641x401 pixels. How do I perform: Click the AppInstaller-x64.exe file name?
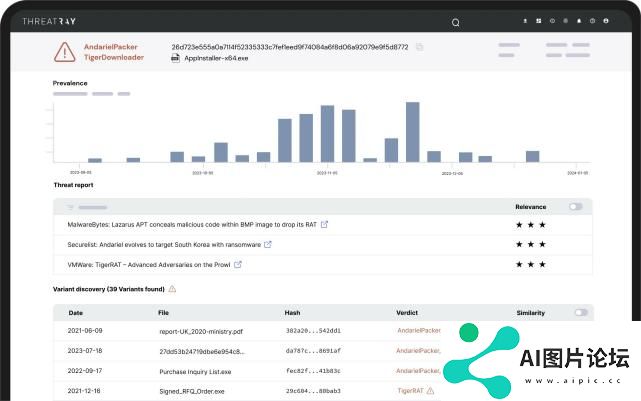[216, 58]
